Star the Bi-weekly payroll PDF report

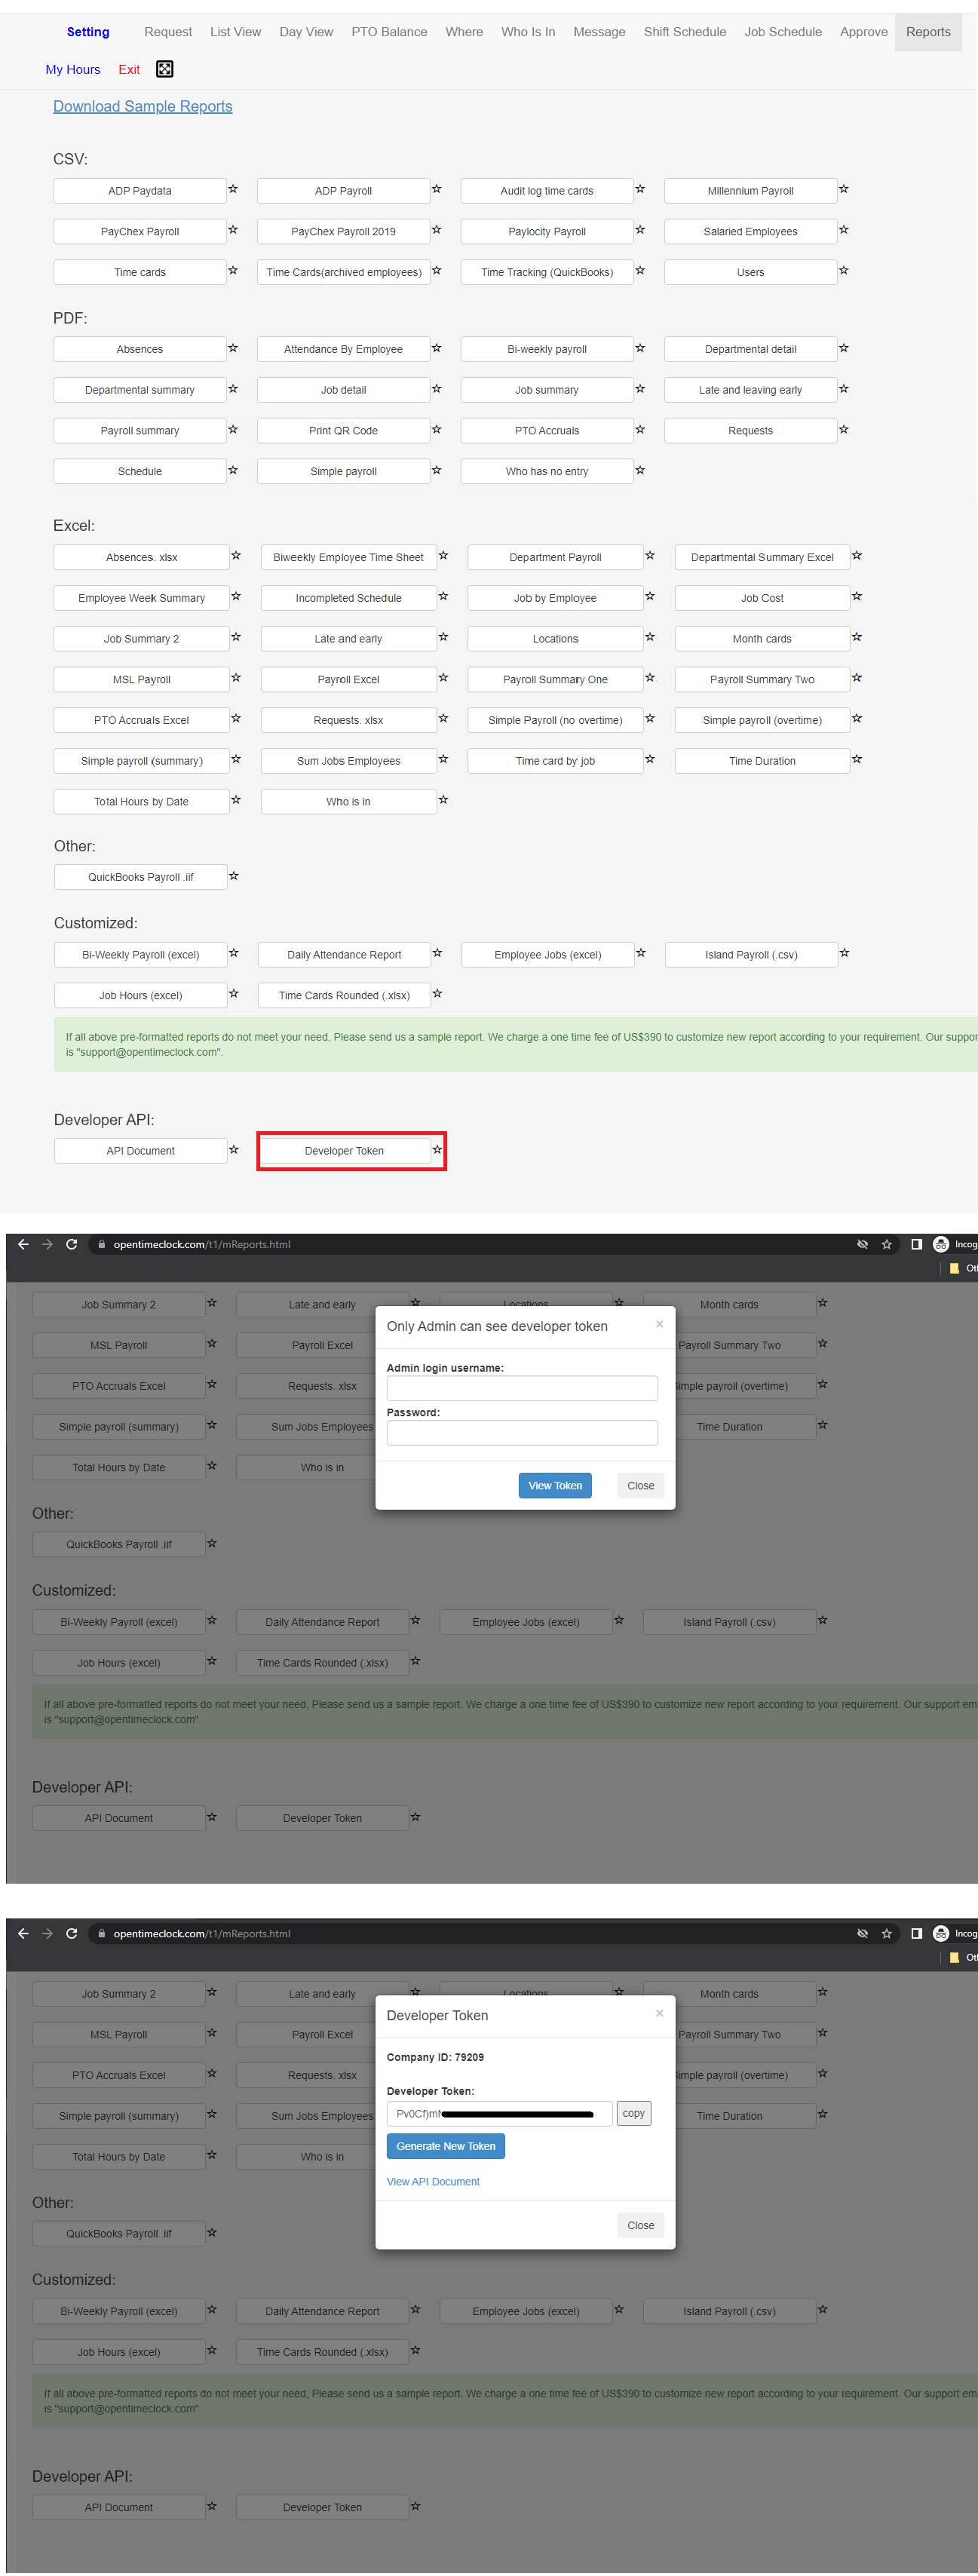640,348
